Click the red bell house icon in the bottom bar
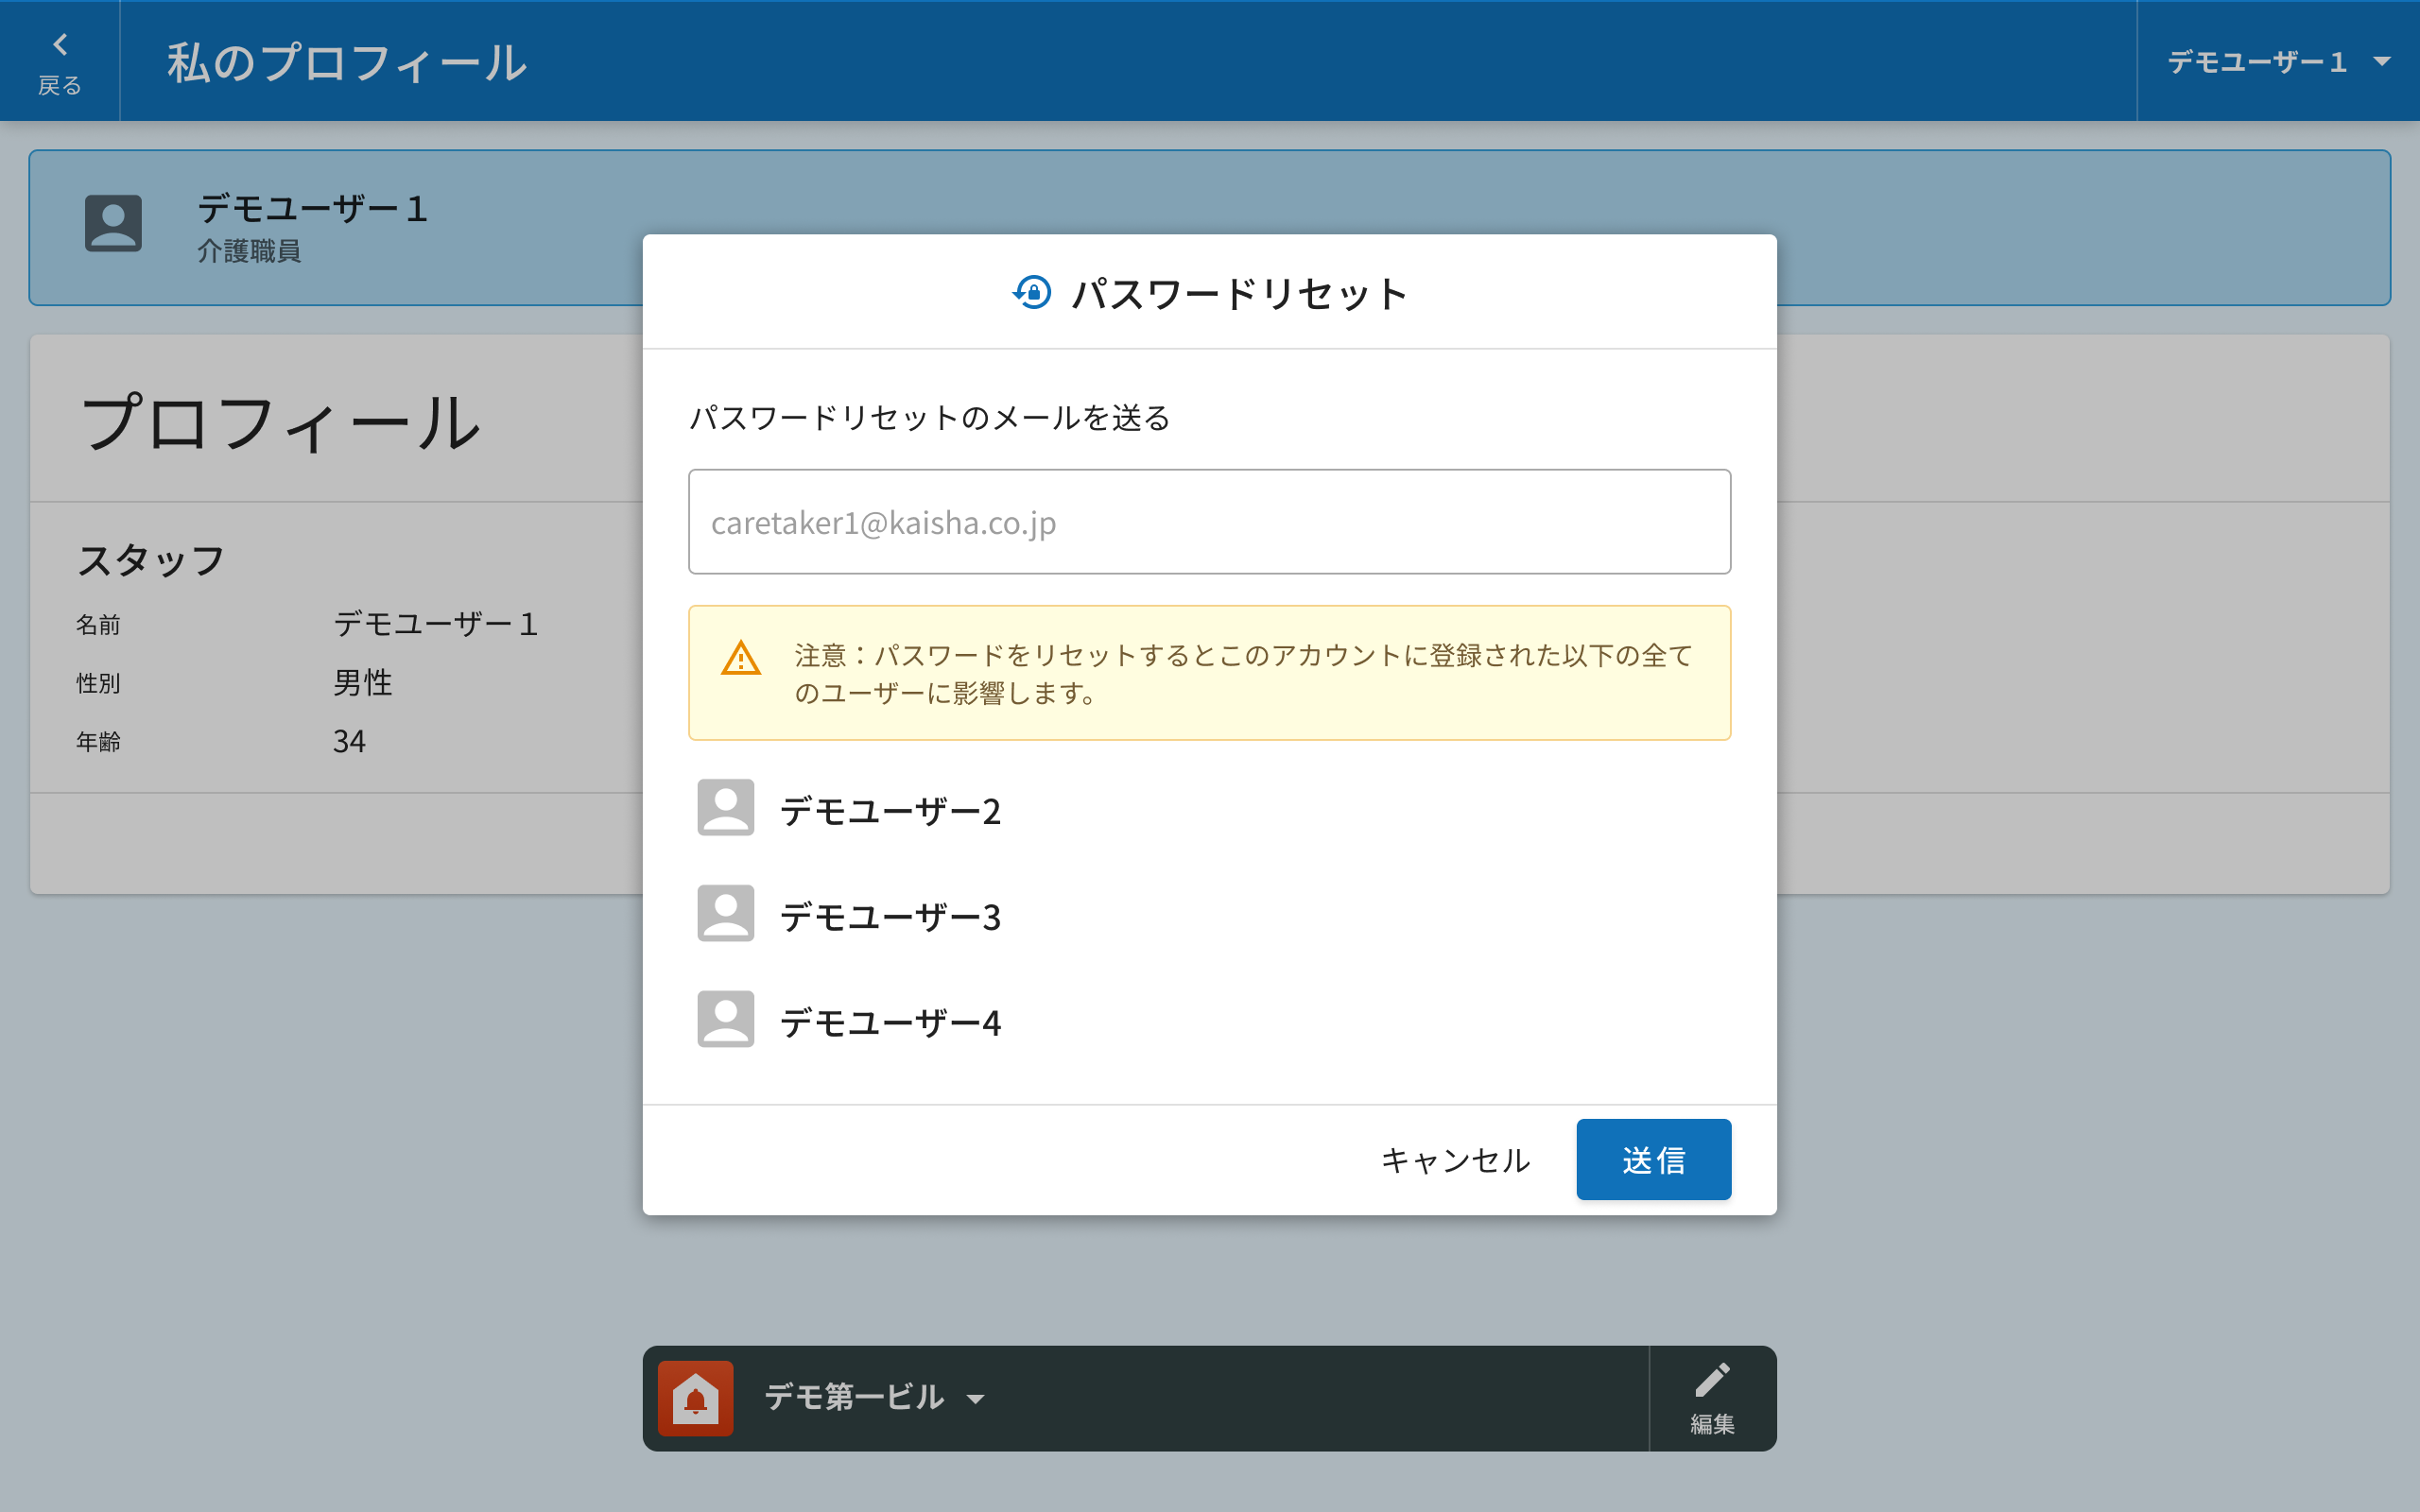The image size is (2420, 1512). click(x=695, y=1398)
